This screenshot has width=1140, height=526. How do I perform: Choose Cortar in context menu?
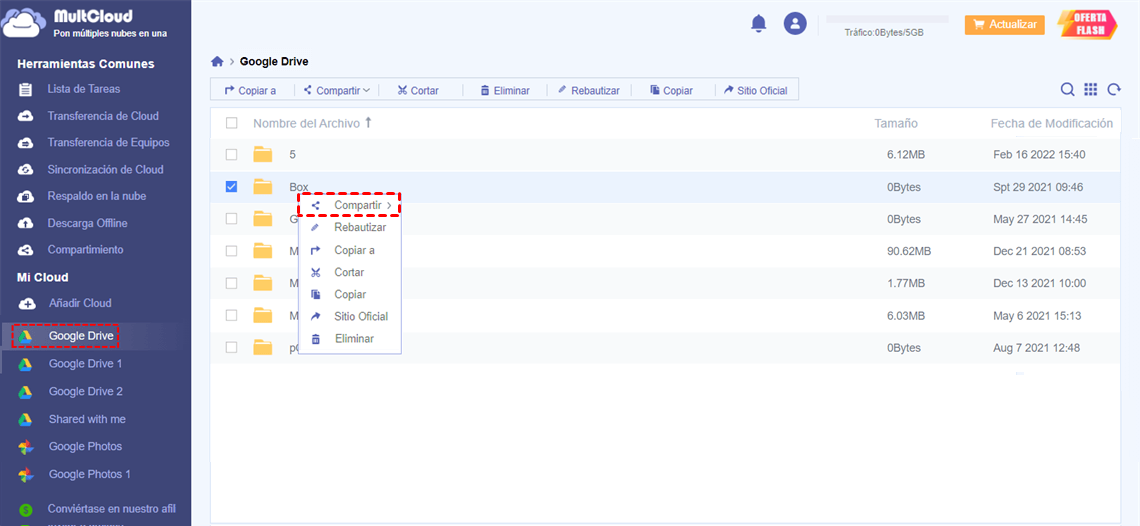[x=350, y=272]
